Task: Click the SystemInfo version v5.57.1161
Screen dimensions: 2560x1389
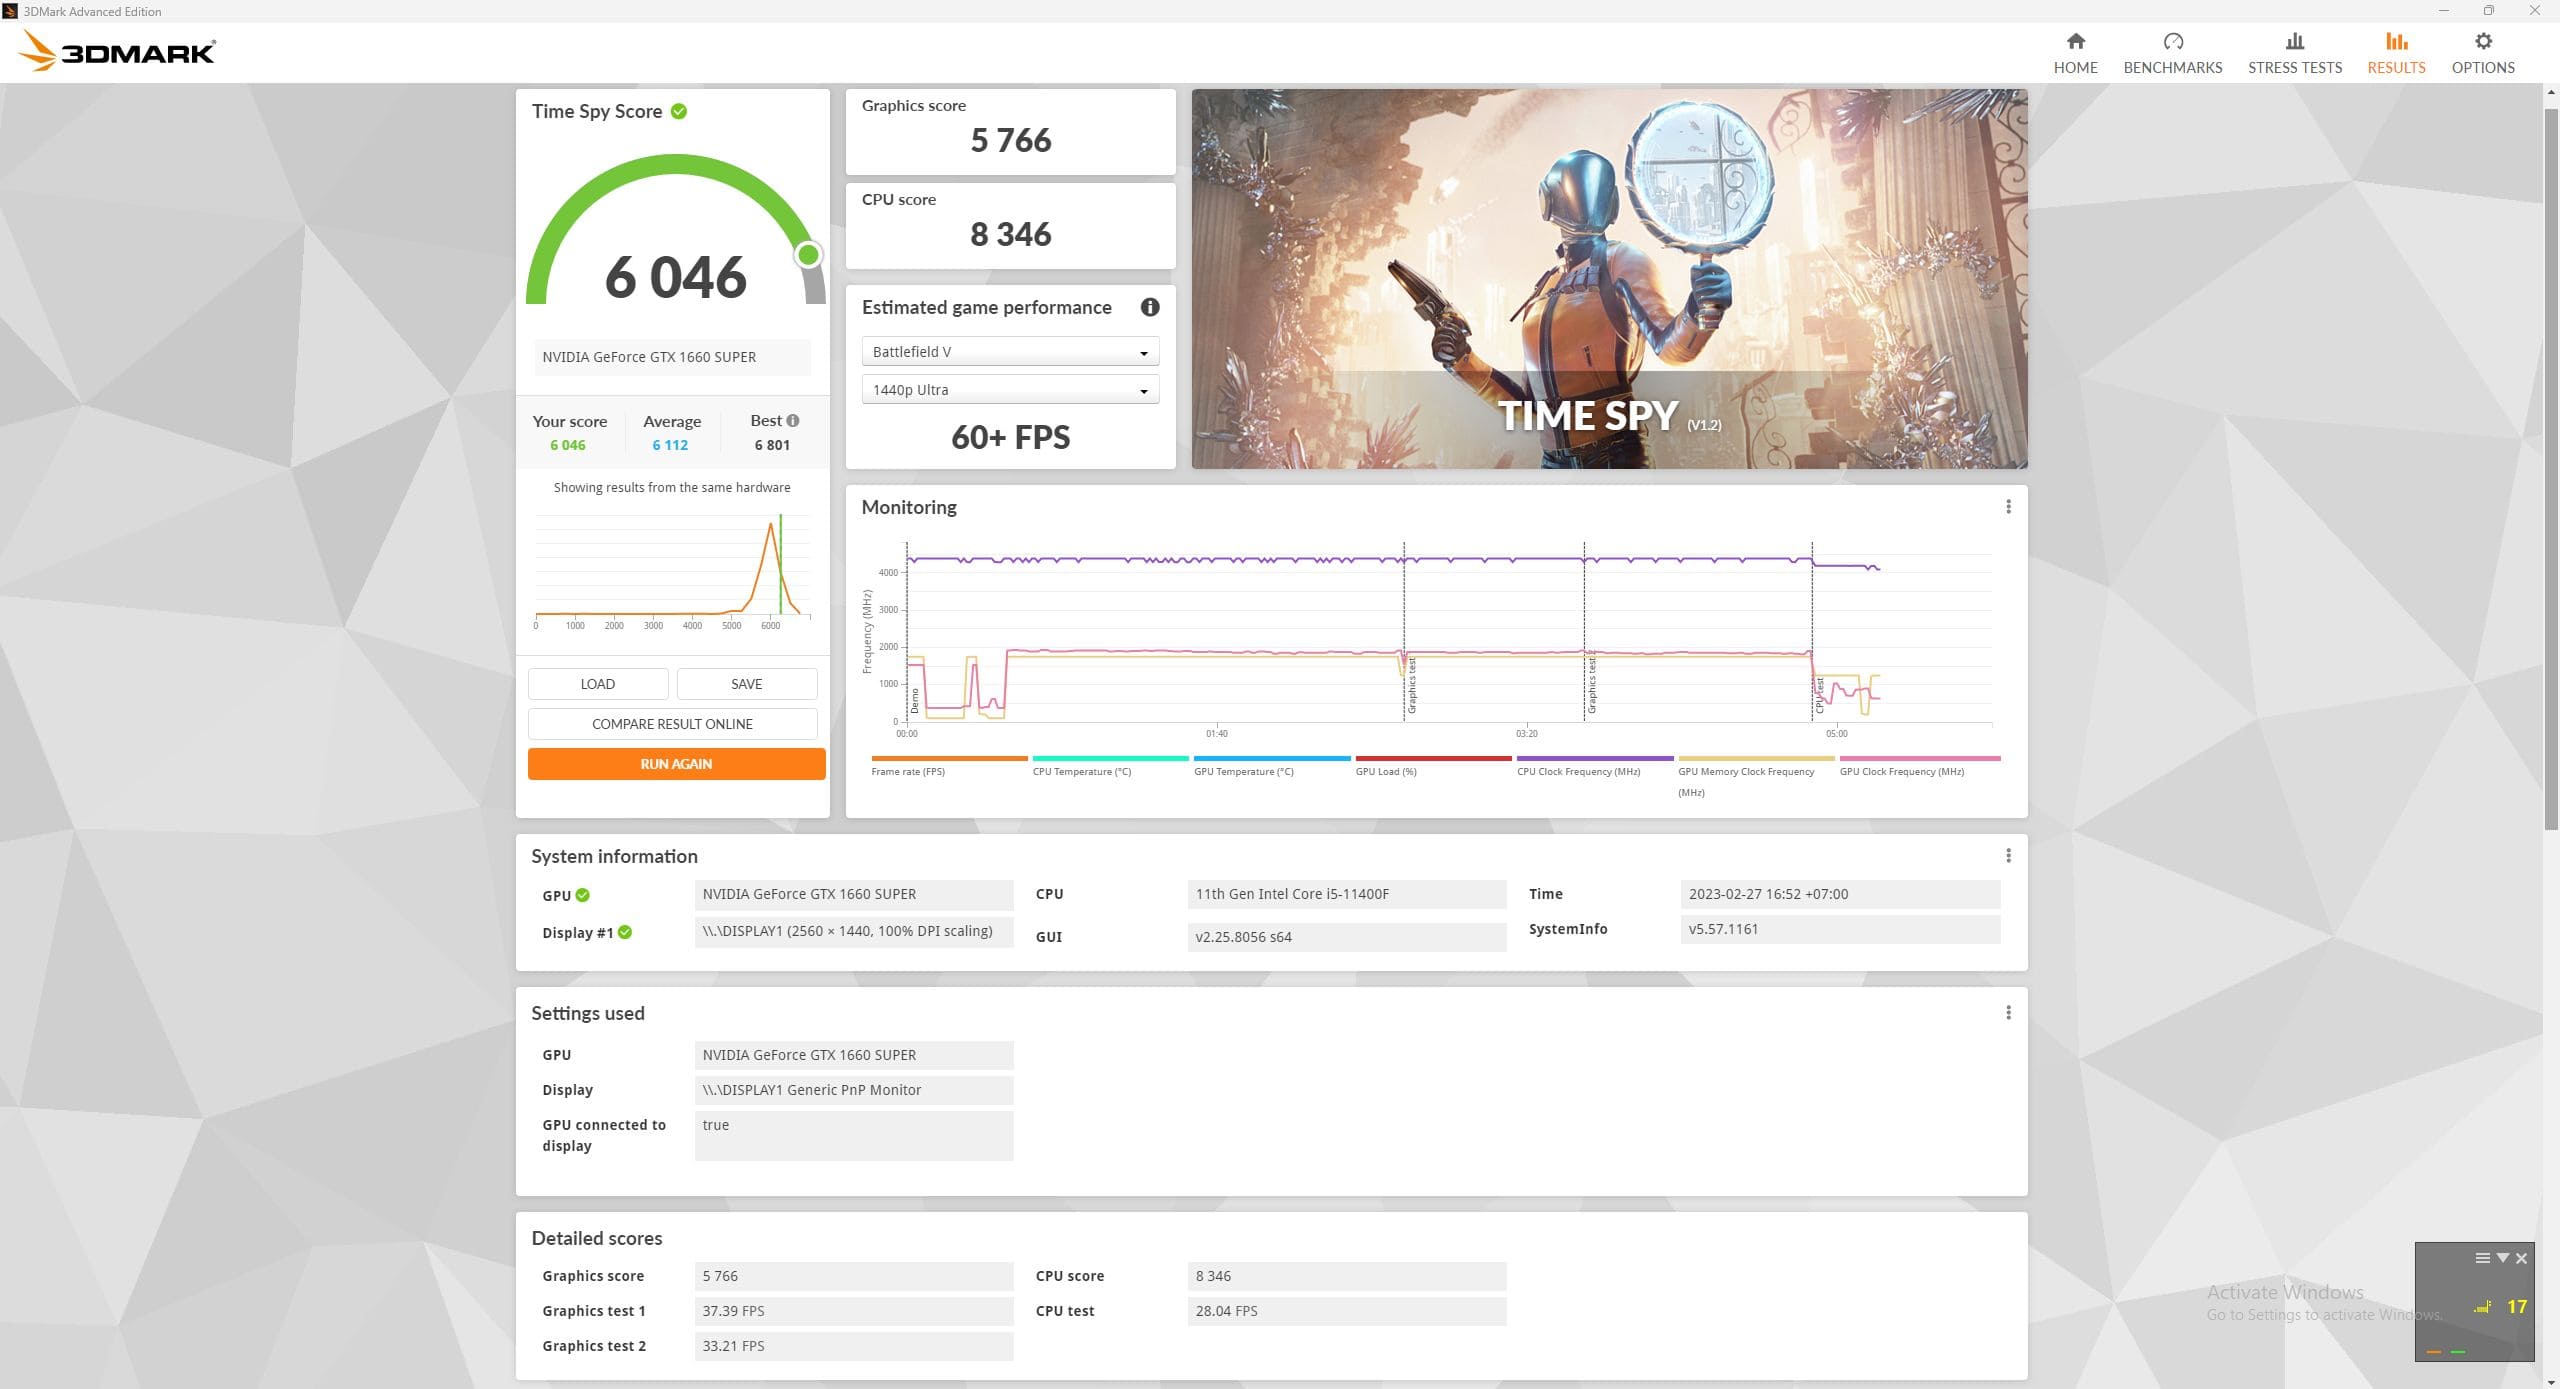Action: coord(1840,929)
